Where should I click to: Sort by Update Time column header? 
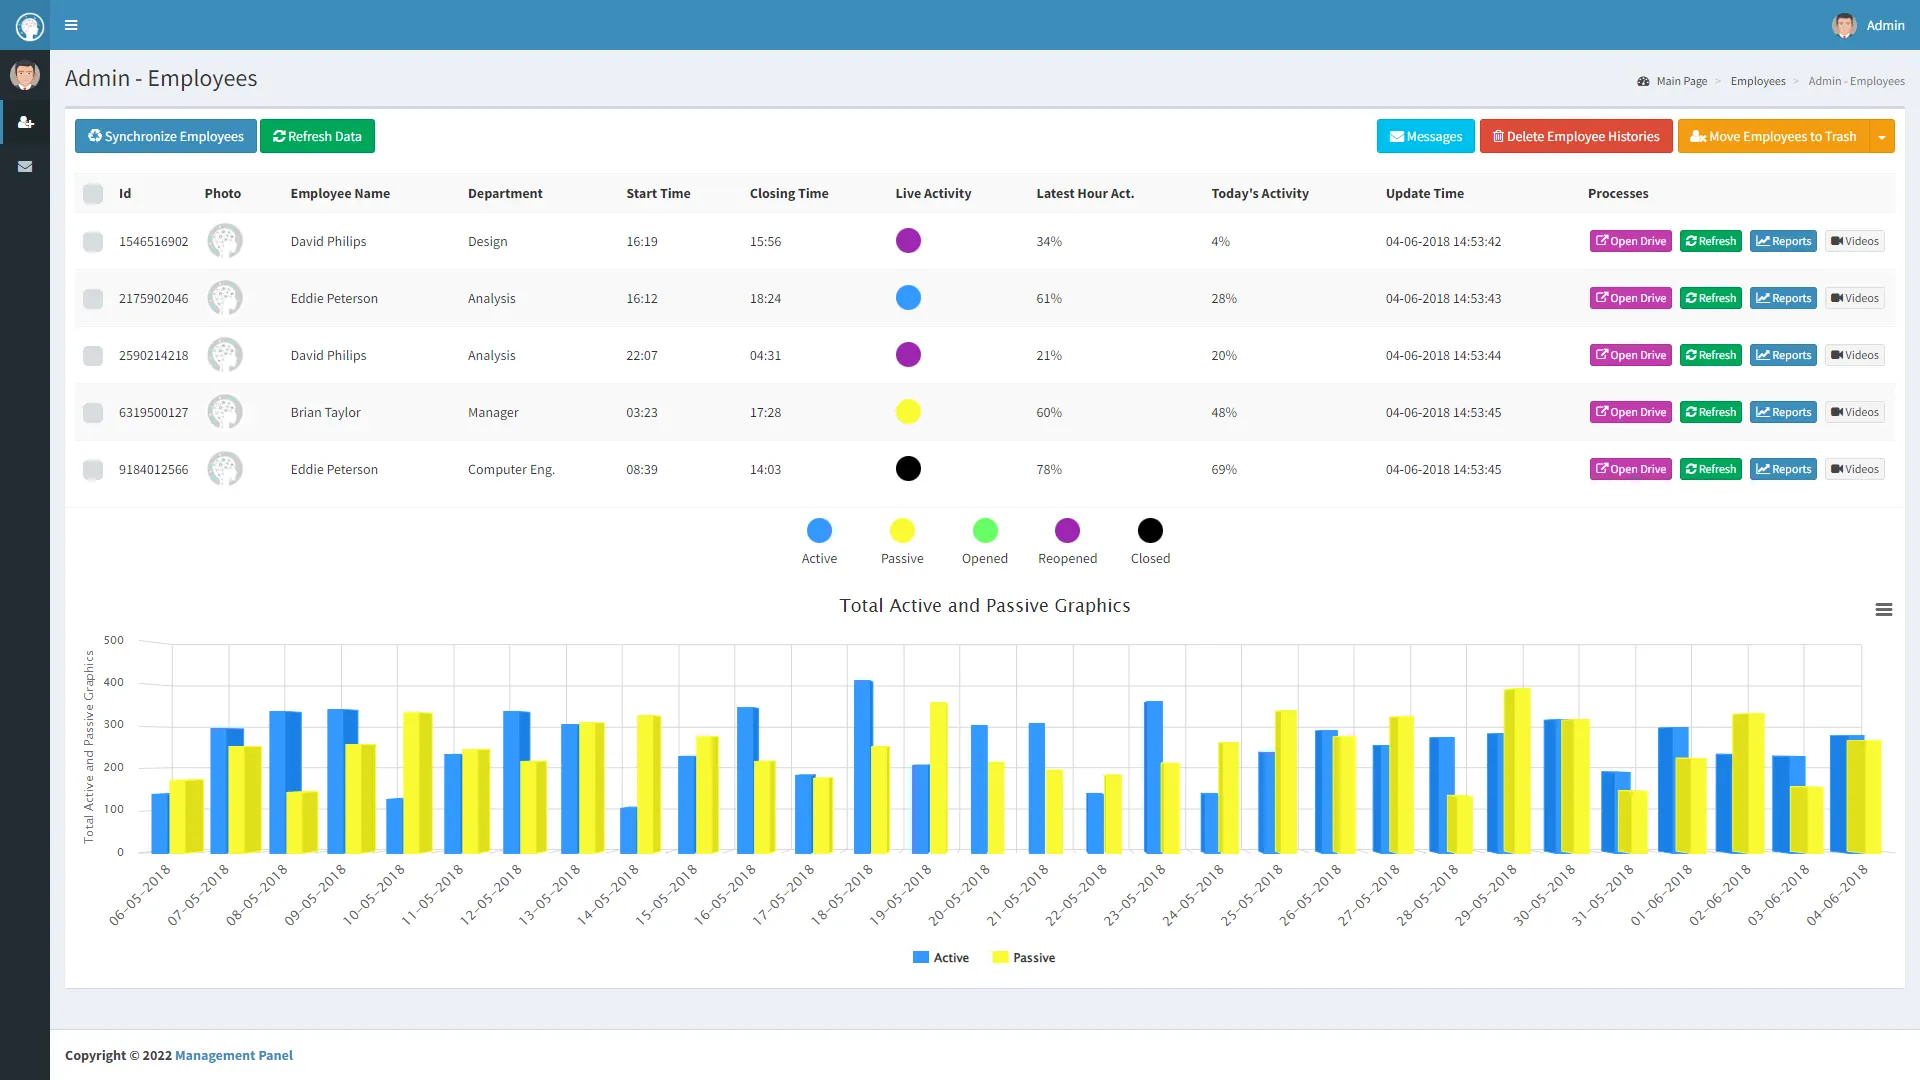[1425, 194]
